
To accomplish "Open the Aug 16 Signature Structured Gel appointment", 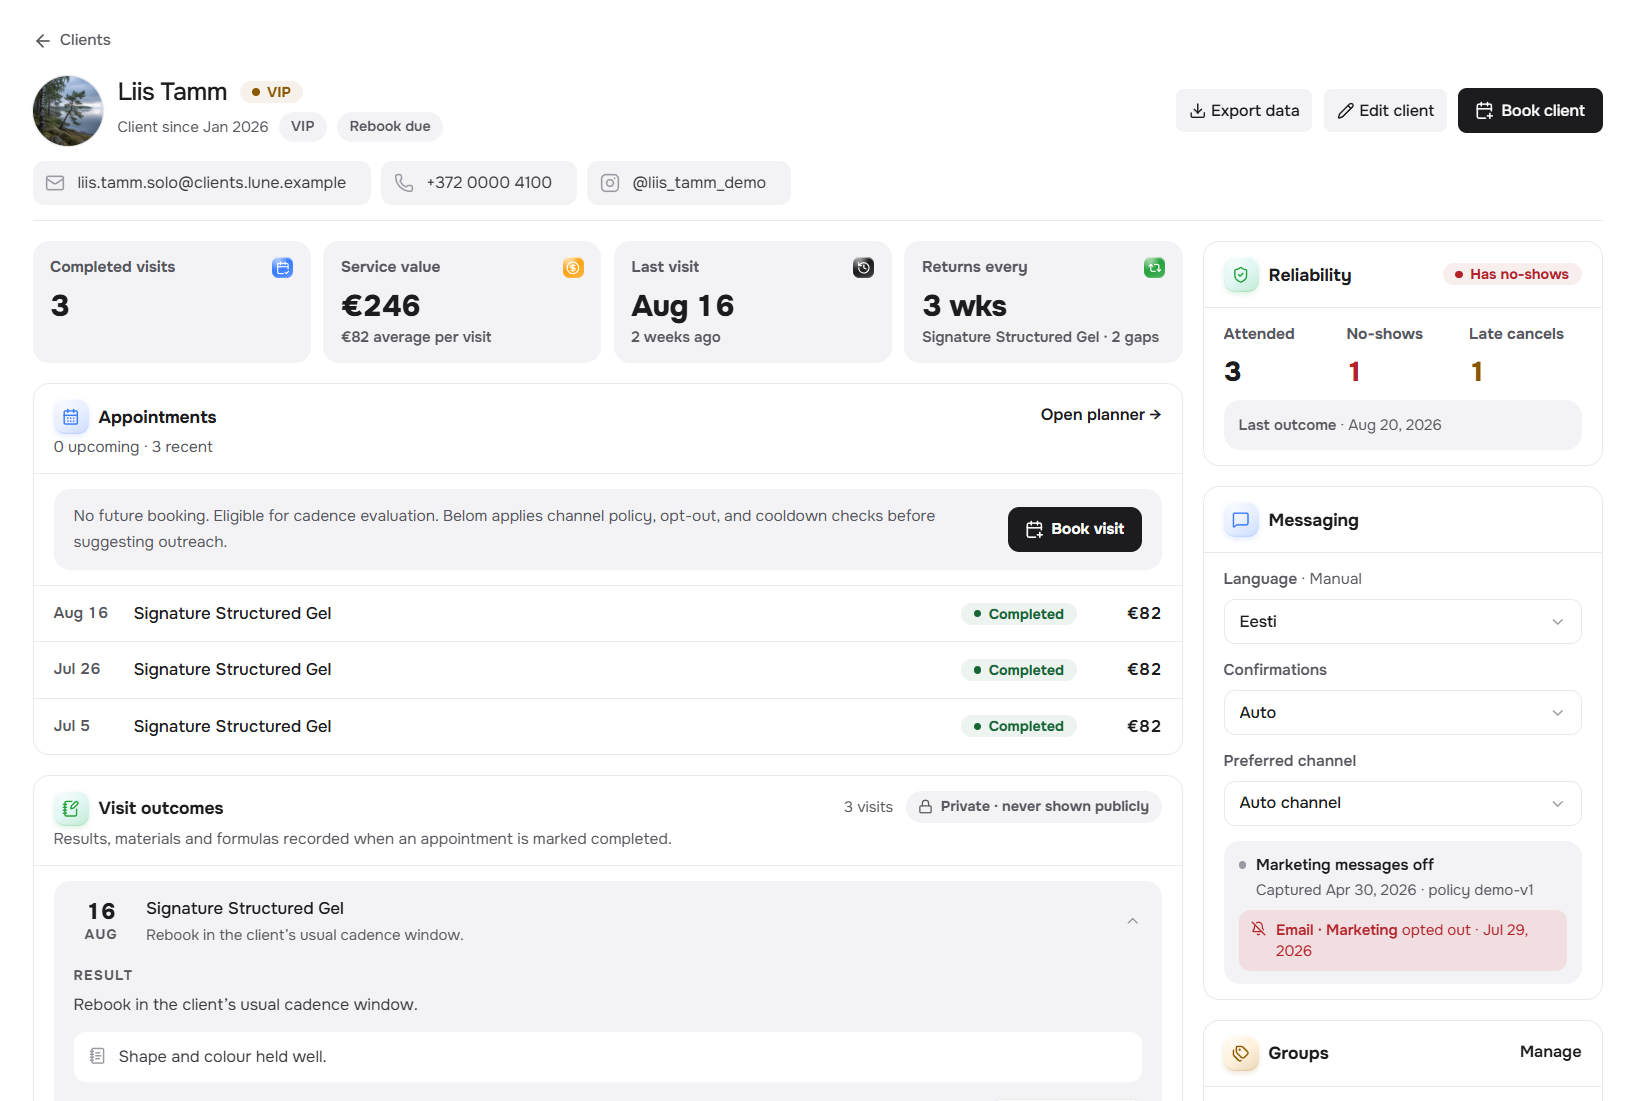I will [607, 614].
